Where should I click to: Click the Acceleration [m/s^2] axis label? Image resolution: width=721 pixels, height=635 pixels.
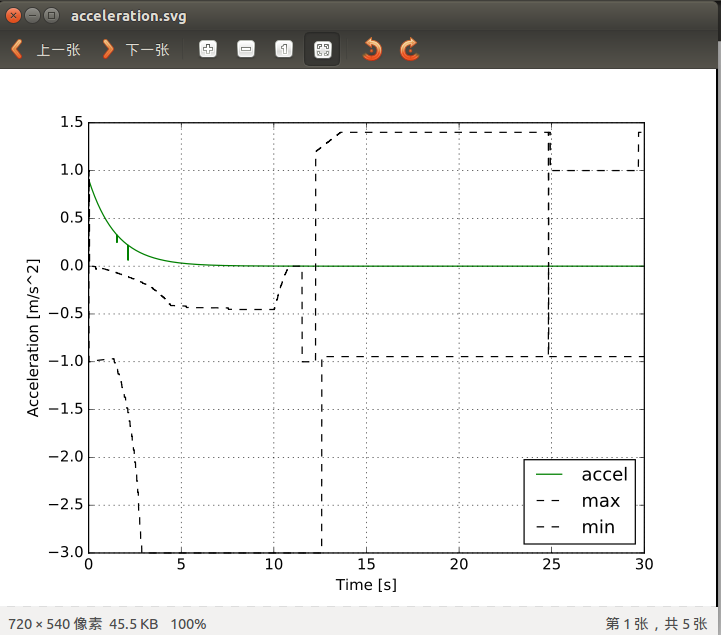(33, 338)
